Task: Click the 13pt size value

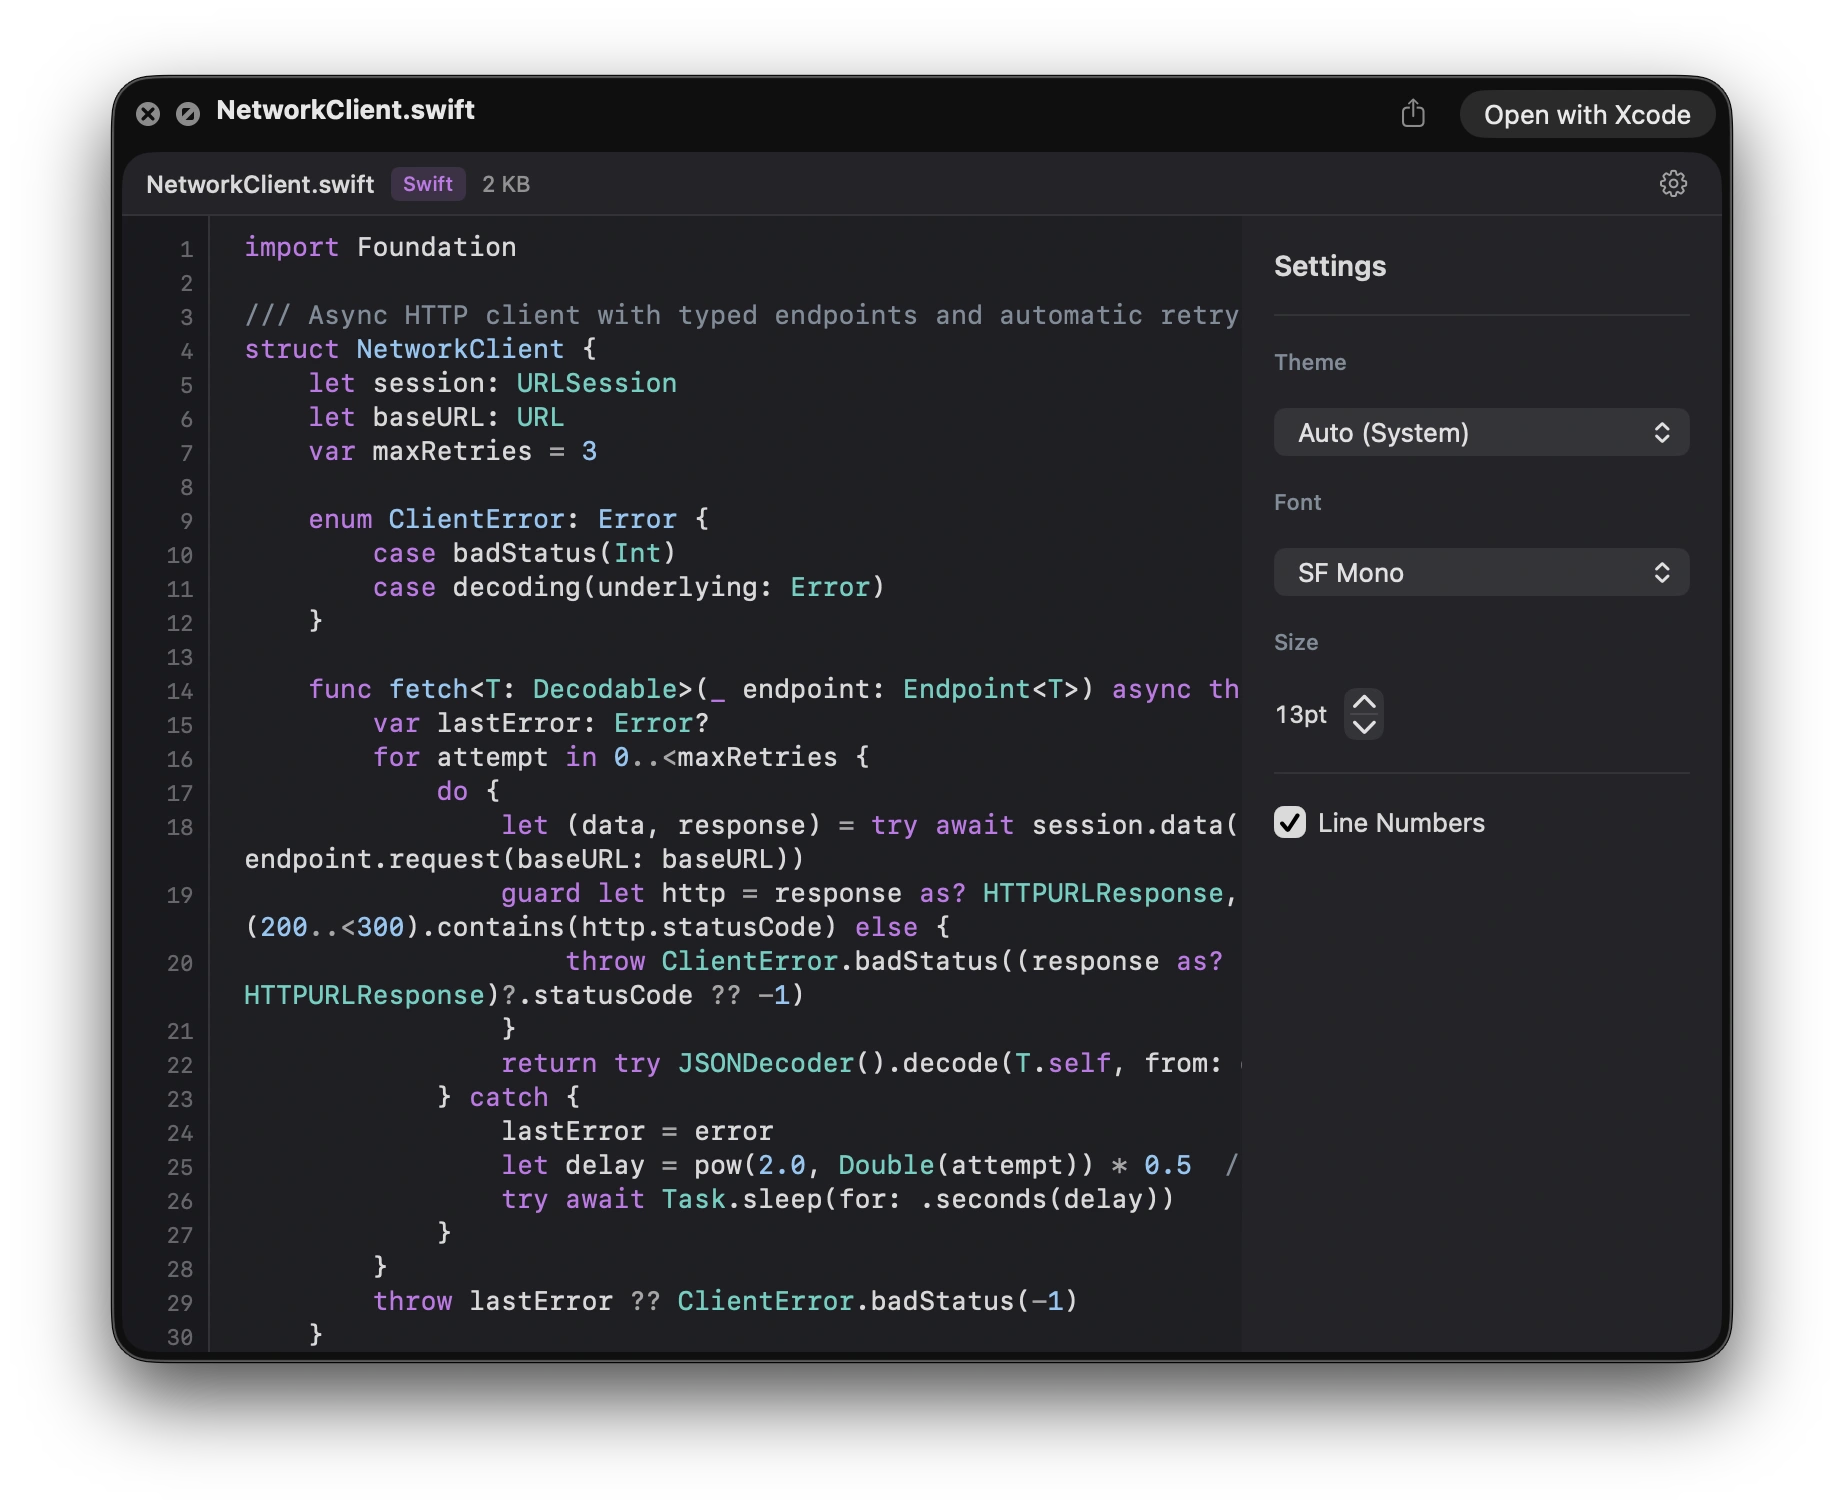Action: pyautogui.click(x=1301, y=714)
